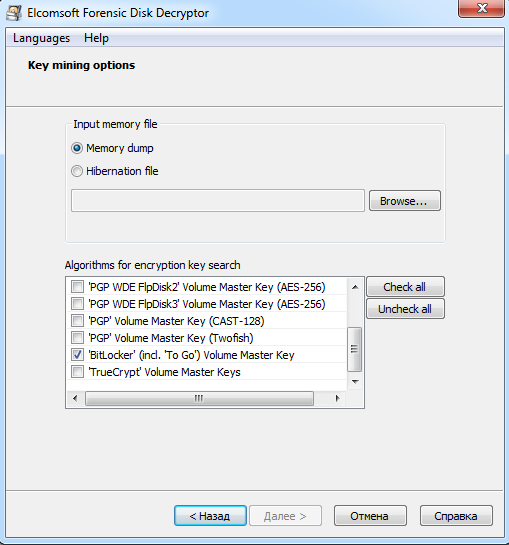Tick PGP Volume Master Key (CAST-128) checkbox

click(x=77, y=321)
